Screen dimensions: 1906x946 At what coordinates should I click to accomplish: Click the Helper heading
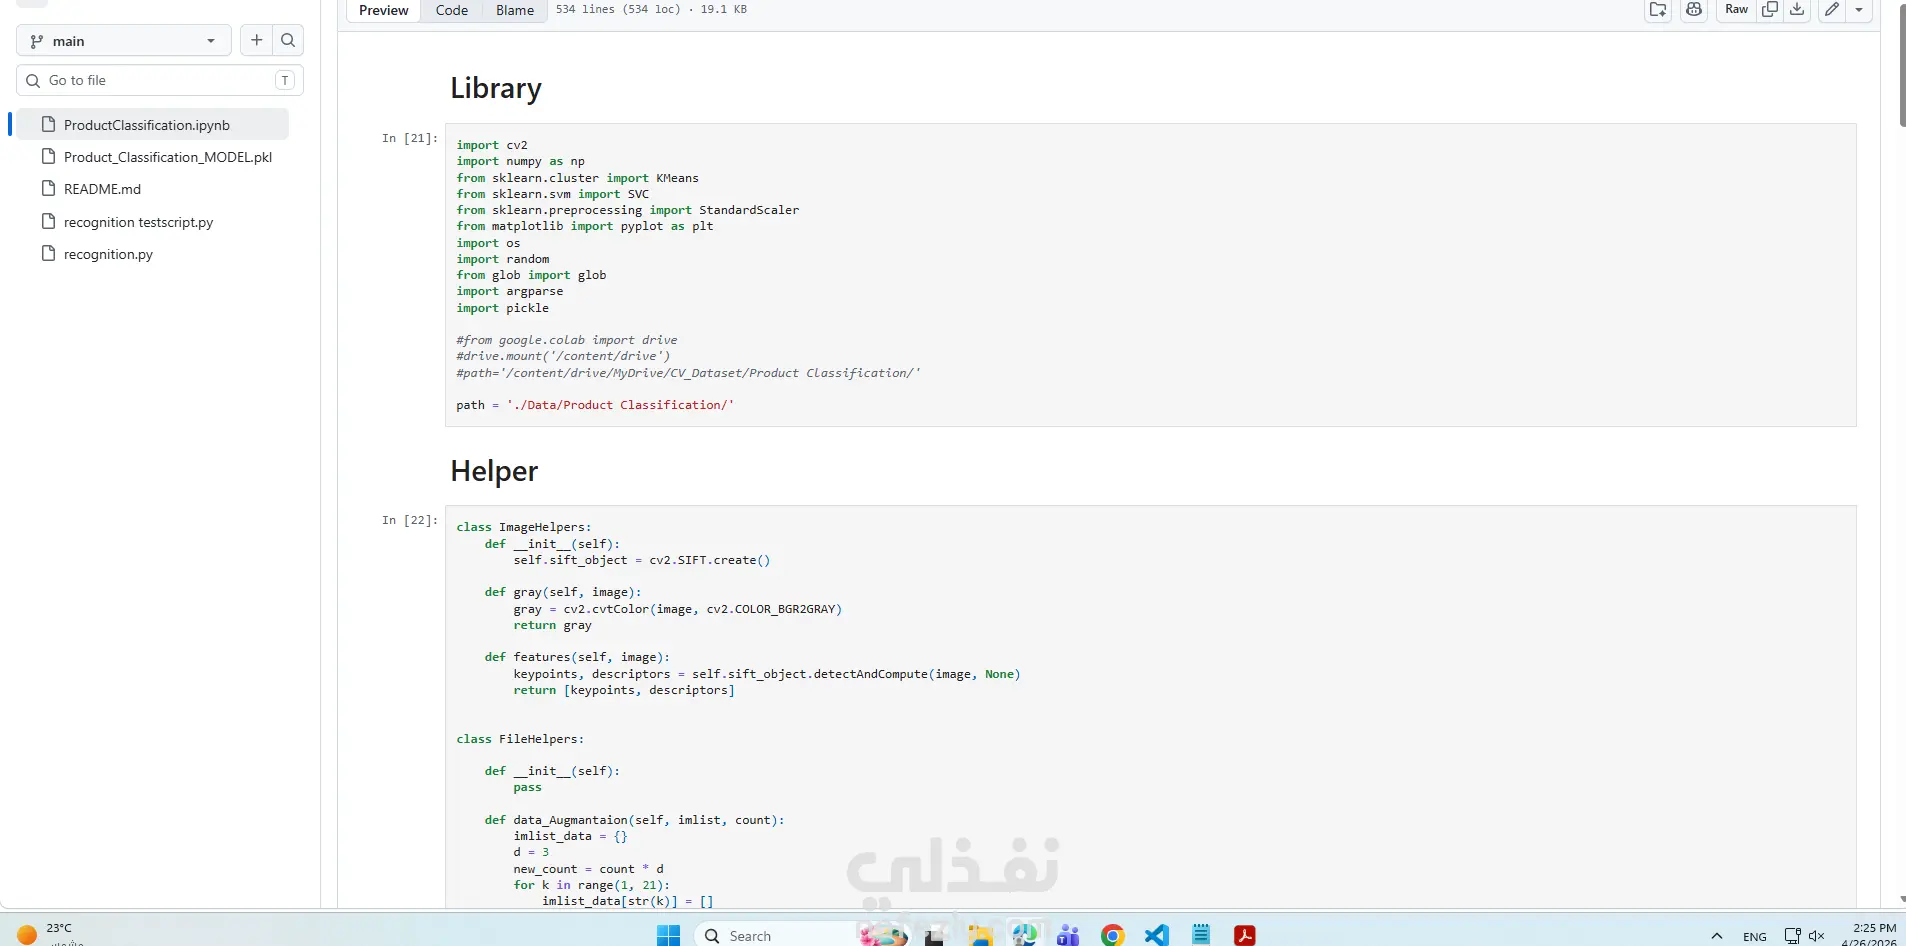click(x=494, y=471)
